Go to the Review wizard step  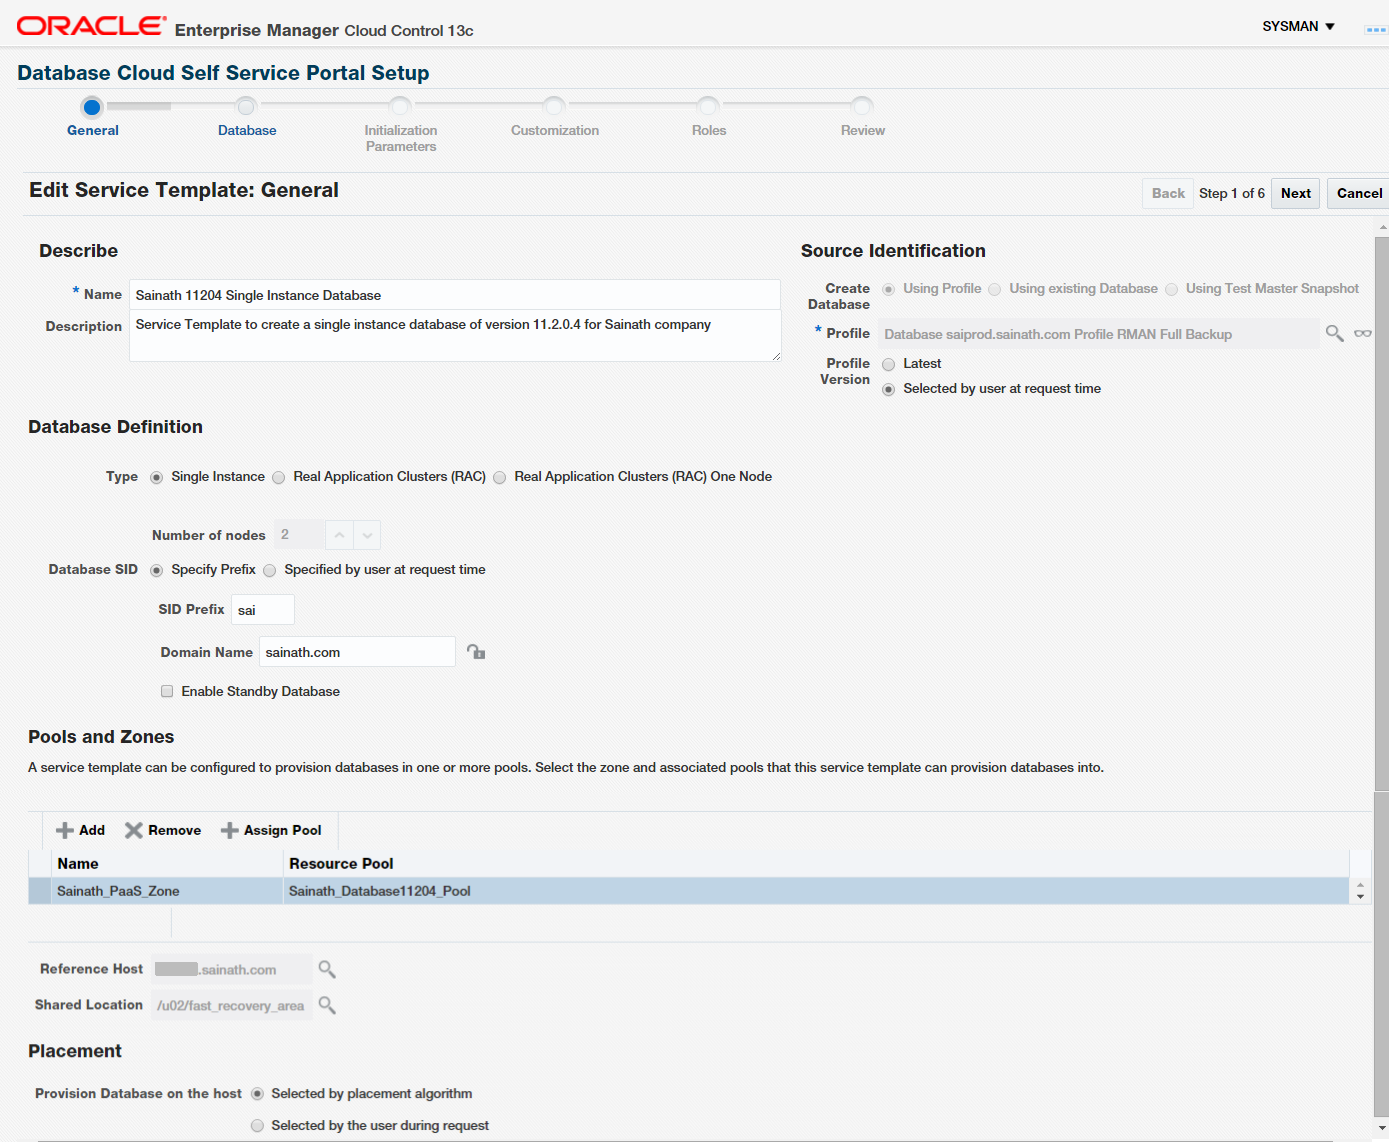863,130
